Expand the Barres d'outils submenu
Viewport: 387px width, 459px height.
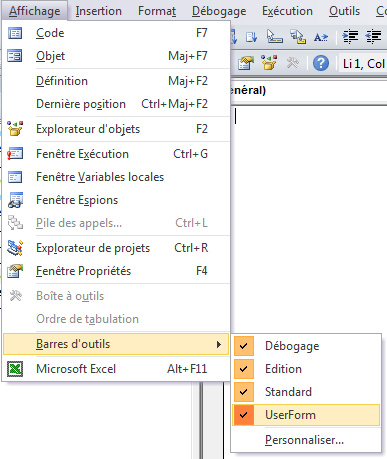116,344
